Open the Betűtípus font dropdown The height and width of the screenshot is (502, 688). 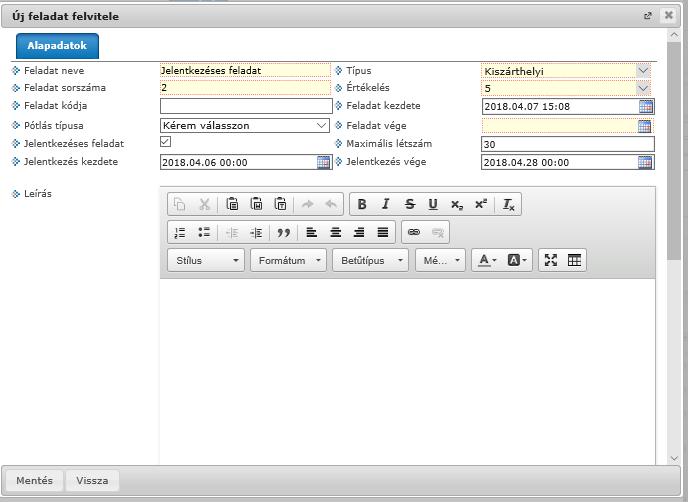370,260
